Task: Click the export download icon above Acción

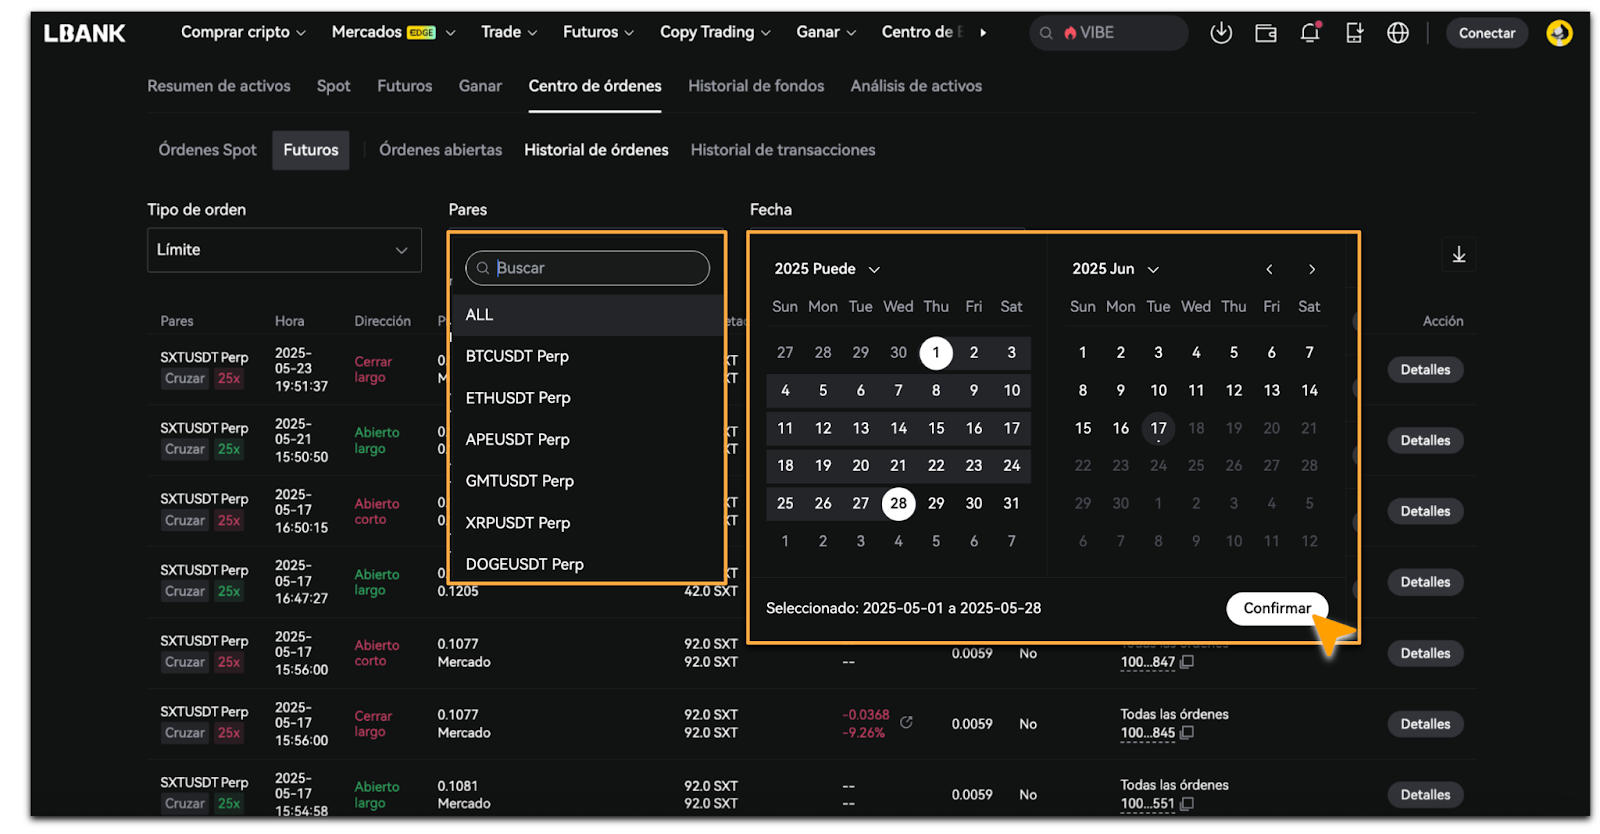Action: (1458, 255)
